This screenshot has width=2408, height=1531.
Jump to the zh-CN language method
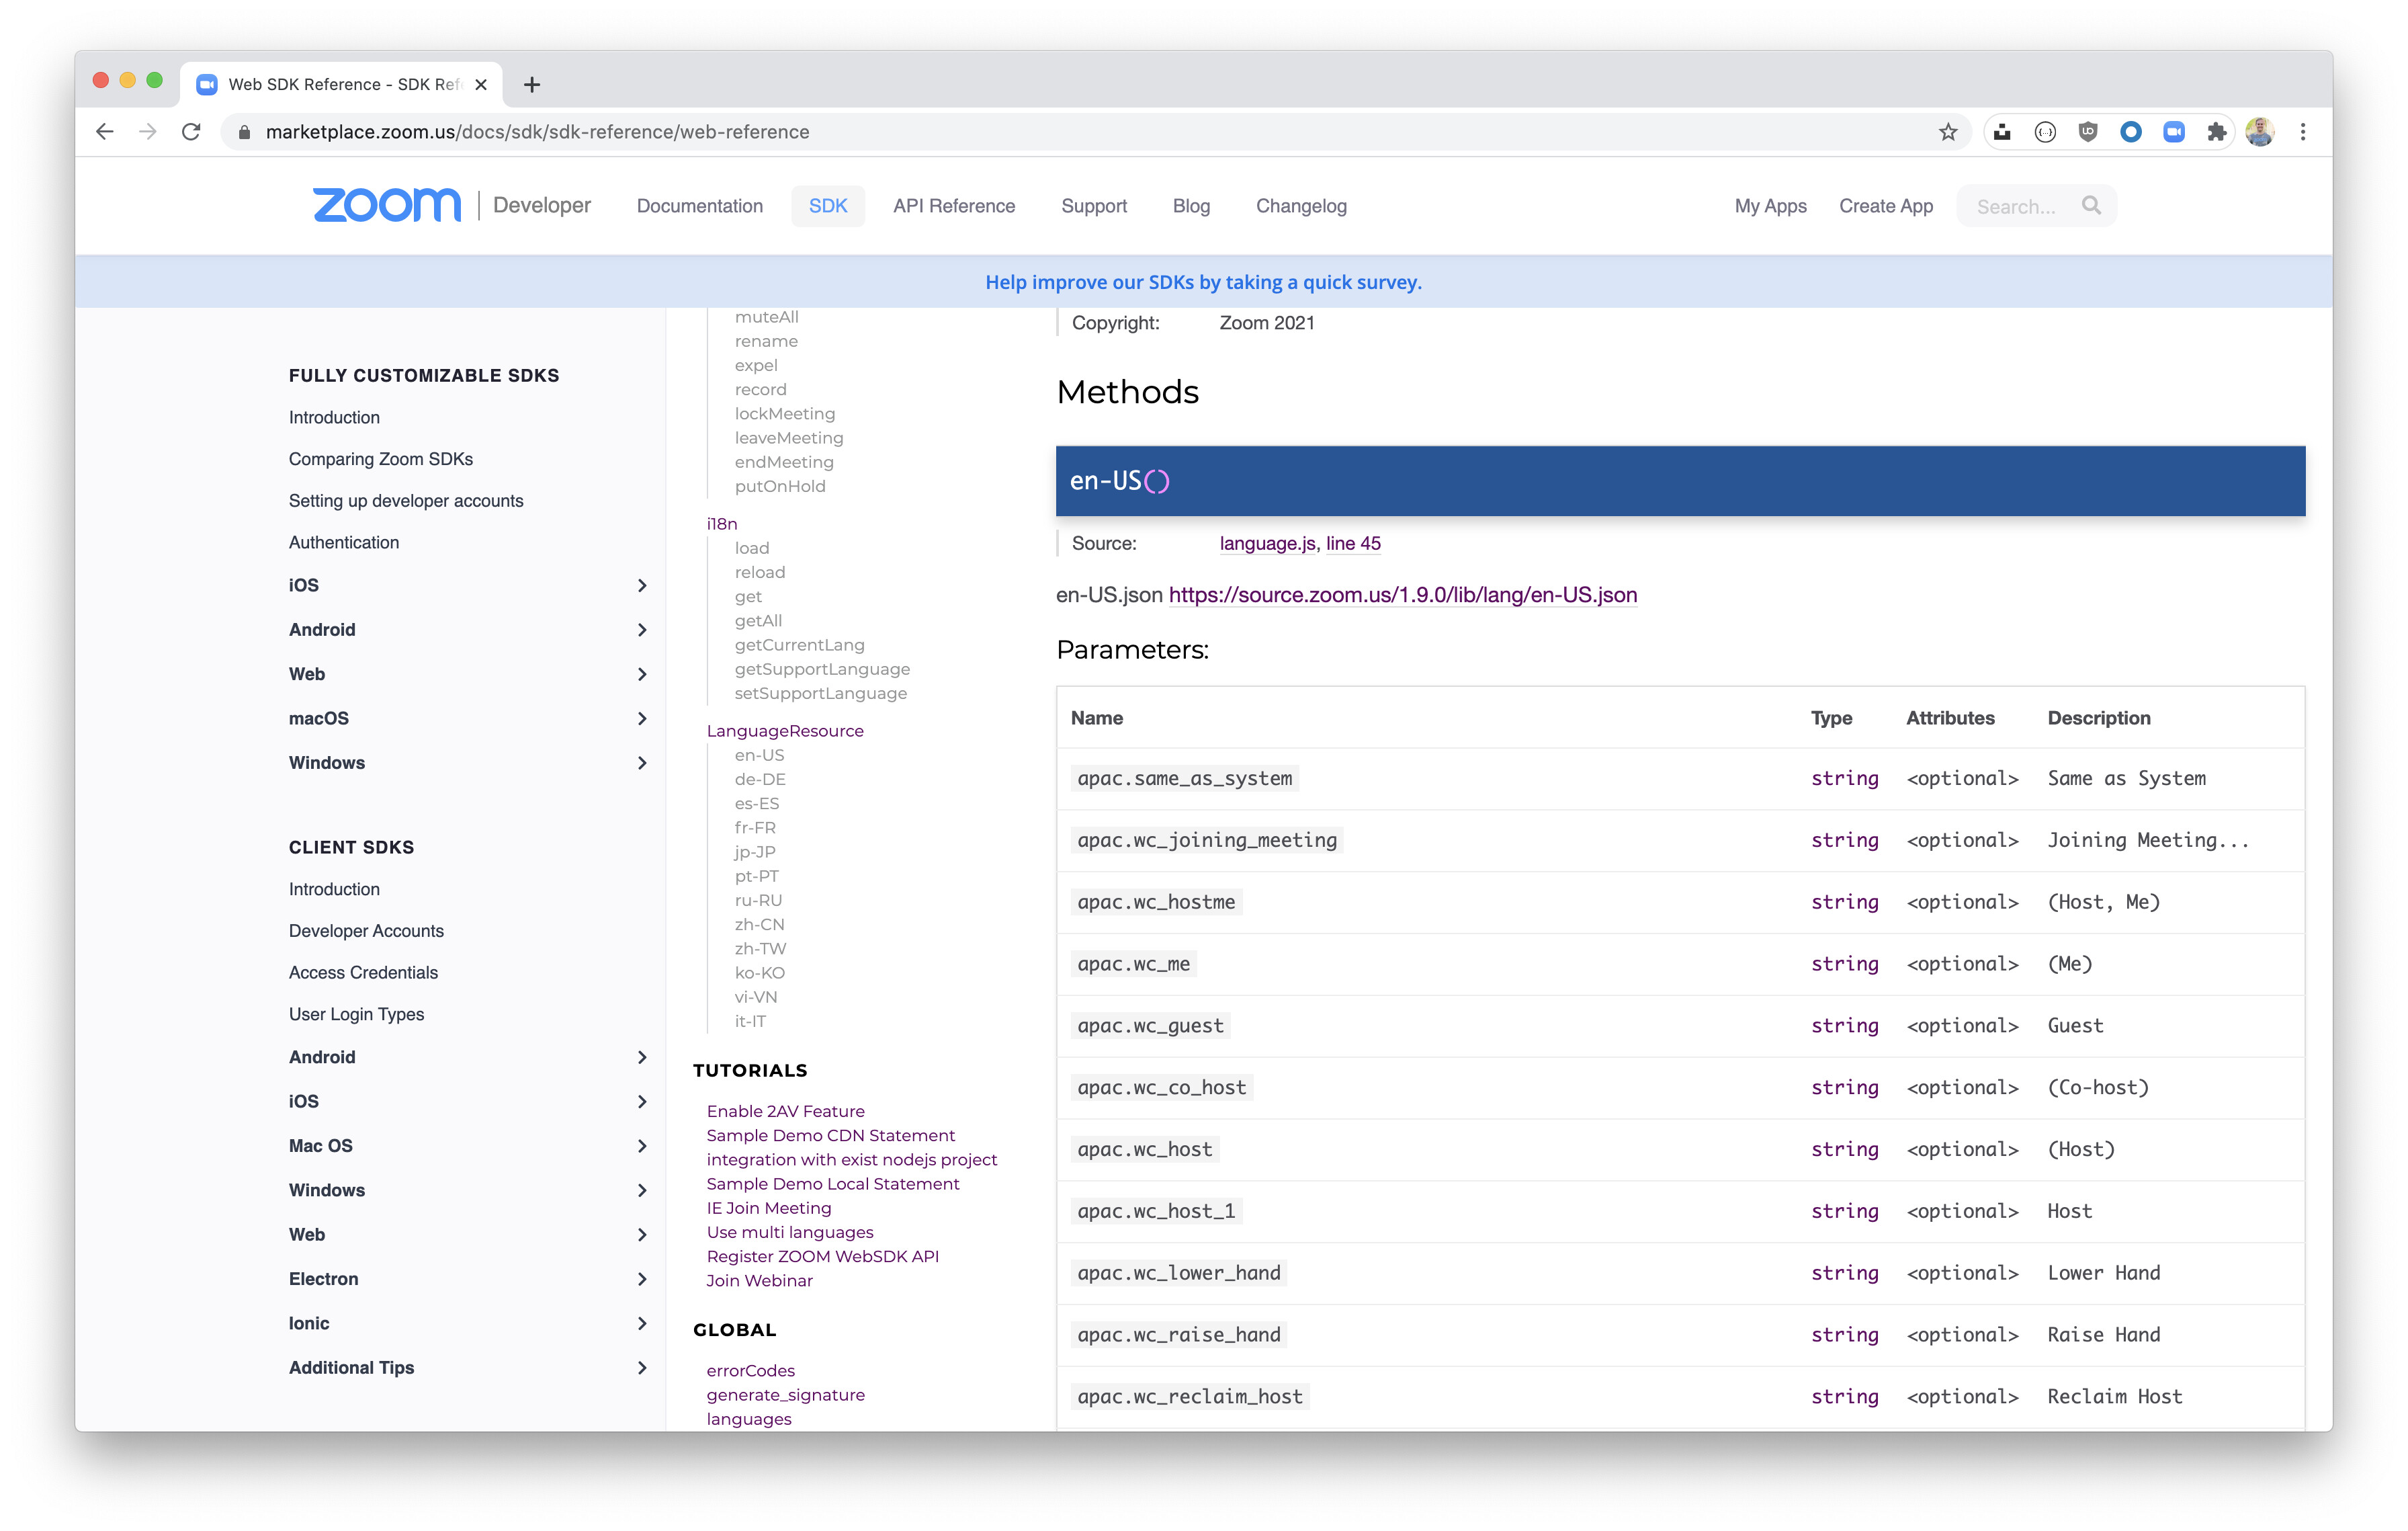pos(759,924)
